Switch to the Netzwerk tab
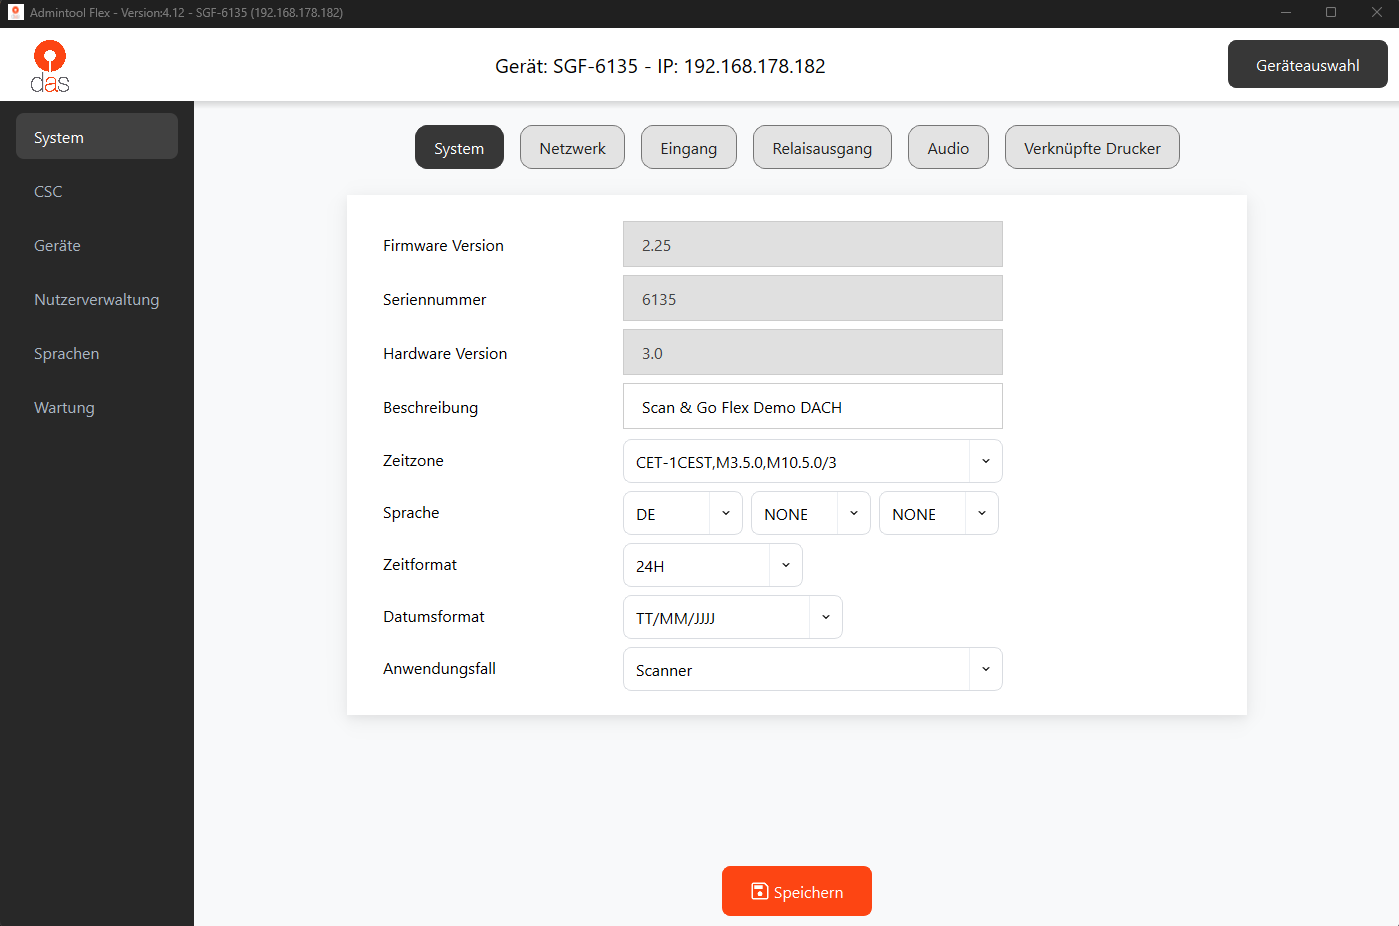Screen dimensions: 1399x926 coord(572,147)
